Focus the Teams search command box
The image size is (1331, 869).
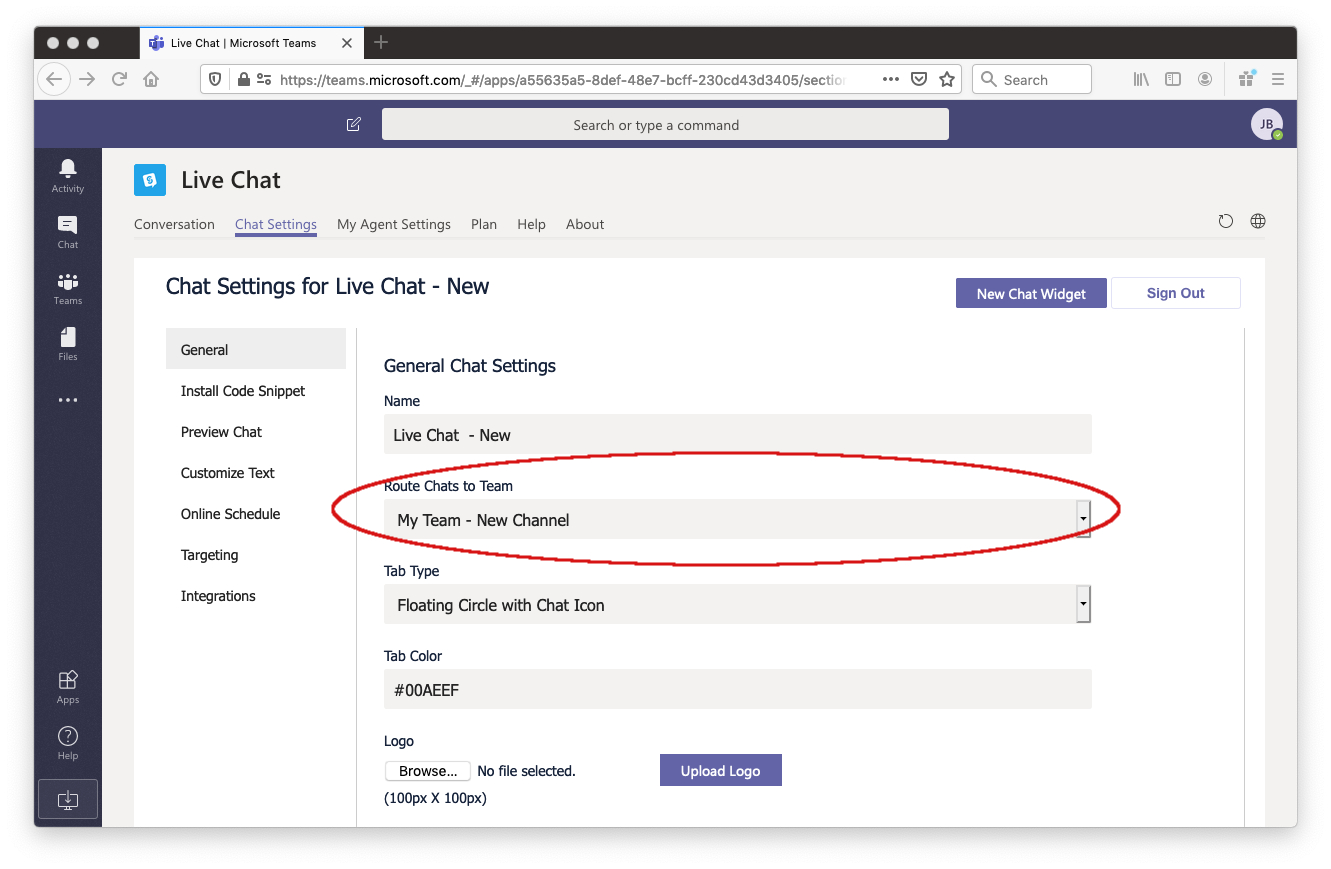(x=665, y=125)
